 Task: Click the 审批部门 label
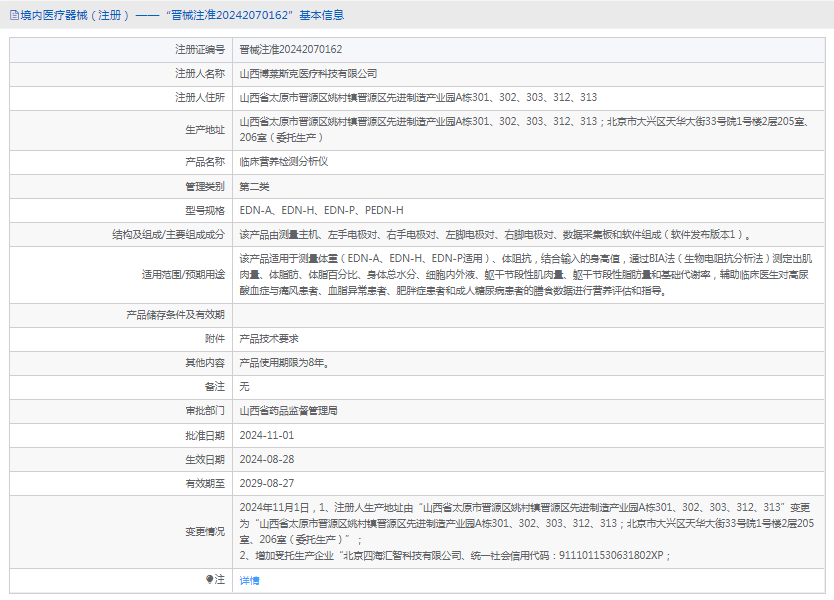pyautogui.click(x=205, y=411)
